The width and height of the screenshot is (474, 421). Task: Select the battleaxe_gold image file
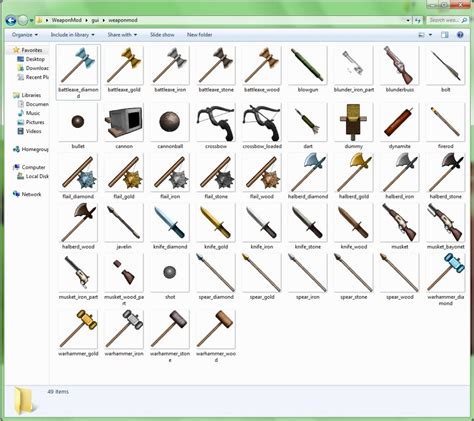(124, 69)
